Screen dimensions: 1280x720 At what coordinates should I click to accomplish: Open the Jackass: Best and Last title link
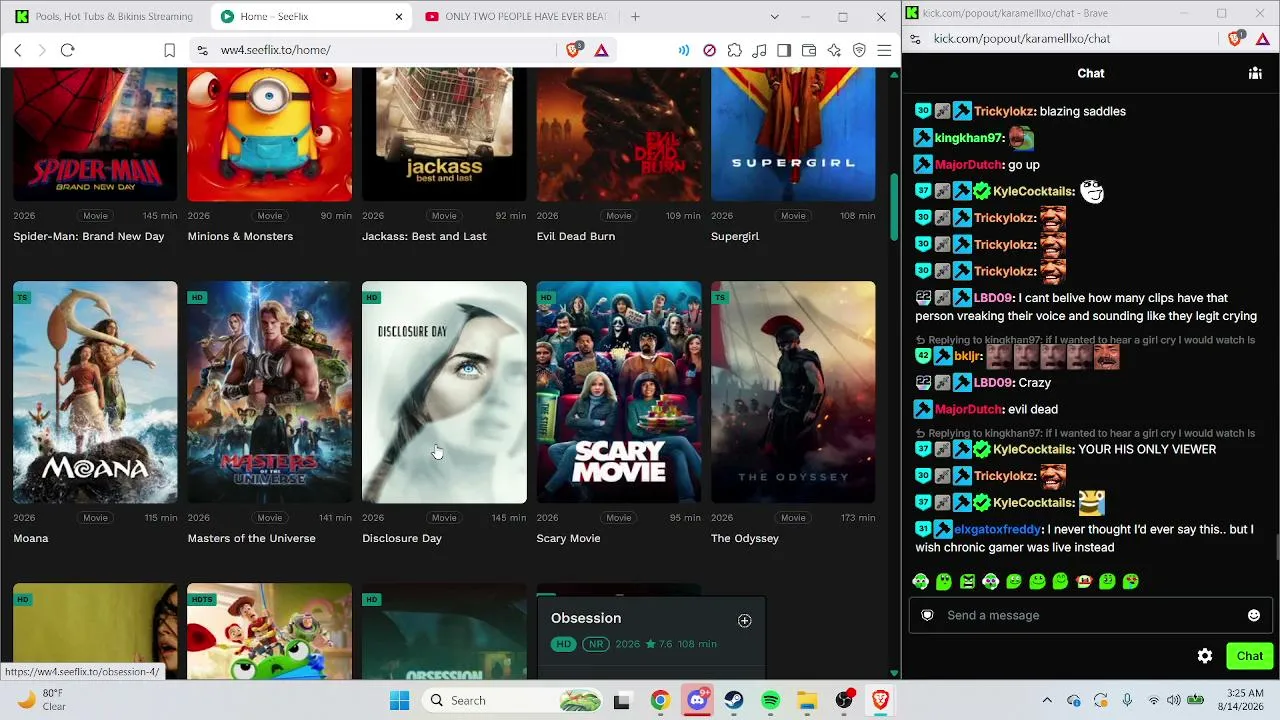(424, 236)
